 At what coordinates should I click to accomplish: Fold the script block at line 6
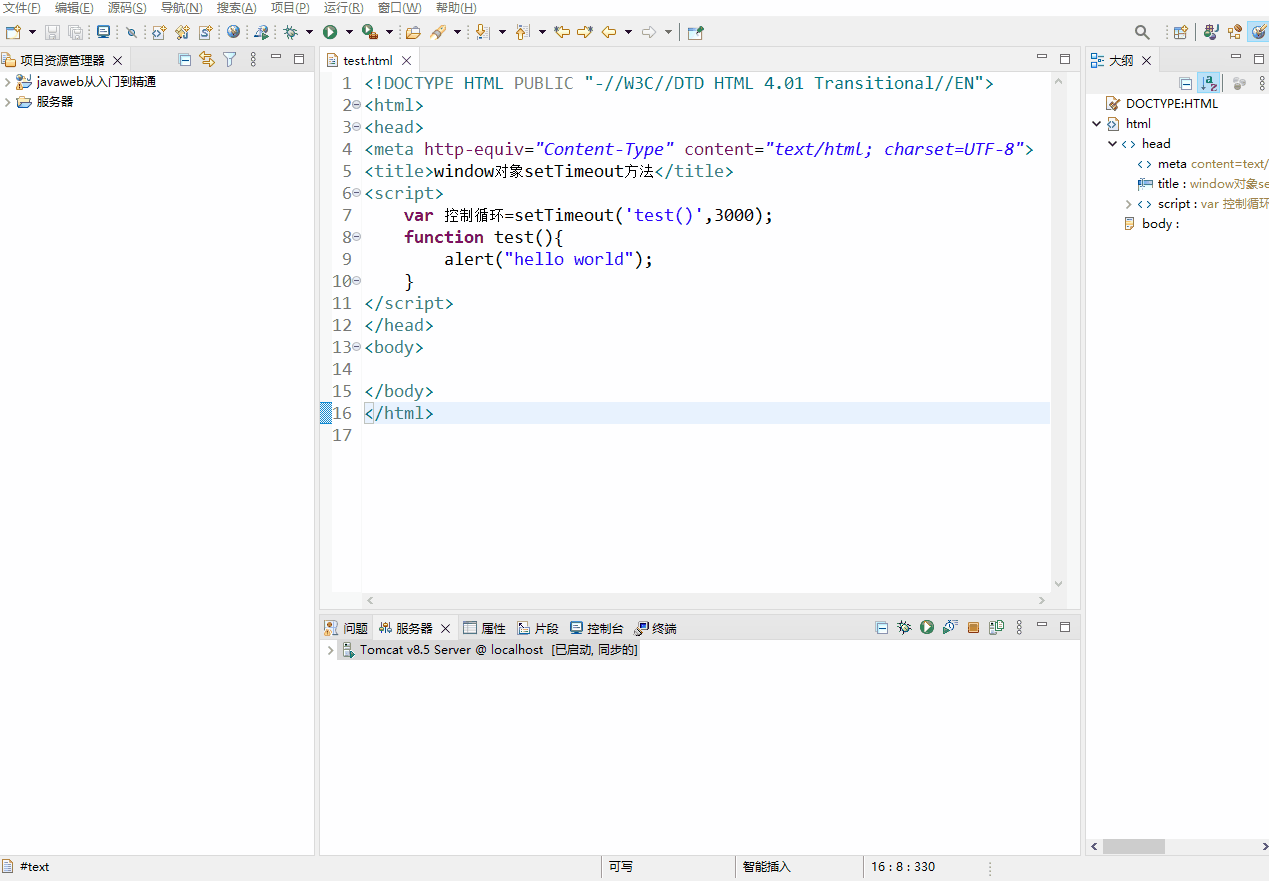tap(356, 192)
